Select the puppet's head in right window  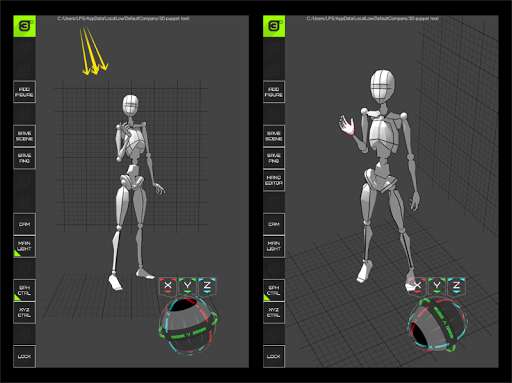coord(382,86)
